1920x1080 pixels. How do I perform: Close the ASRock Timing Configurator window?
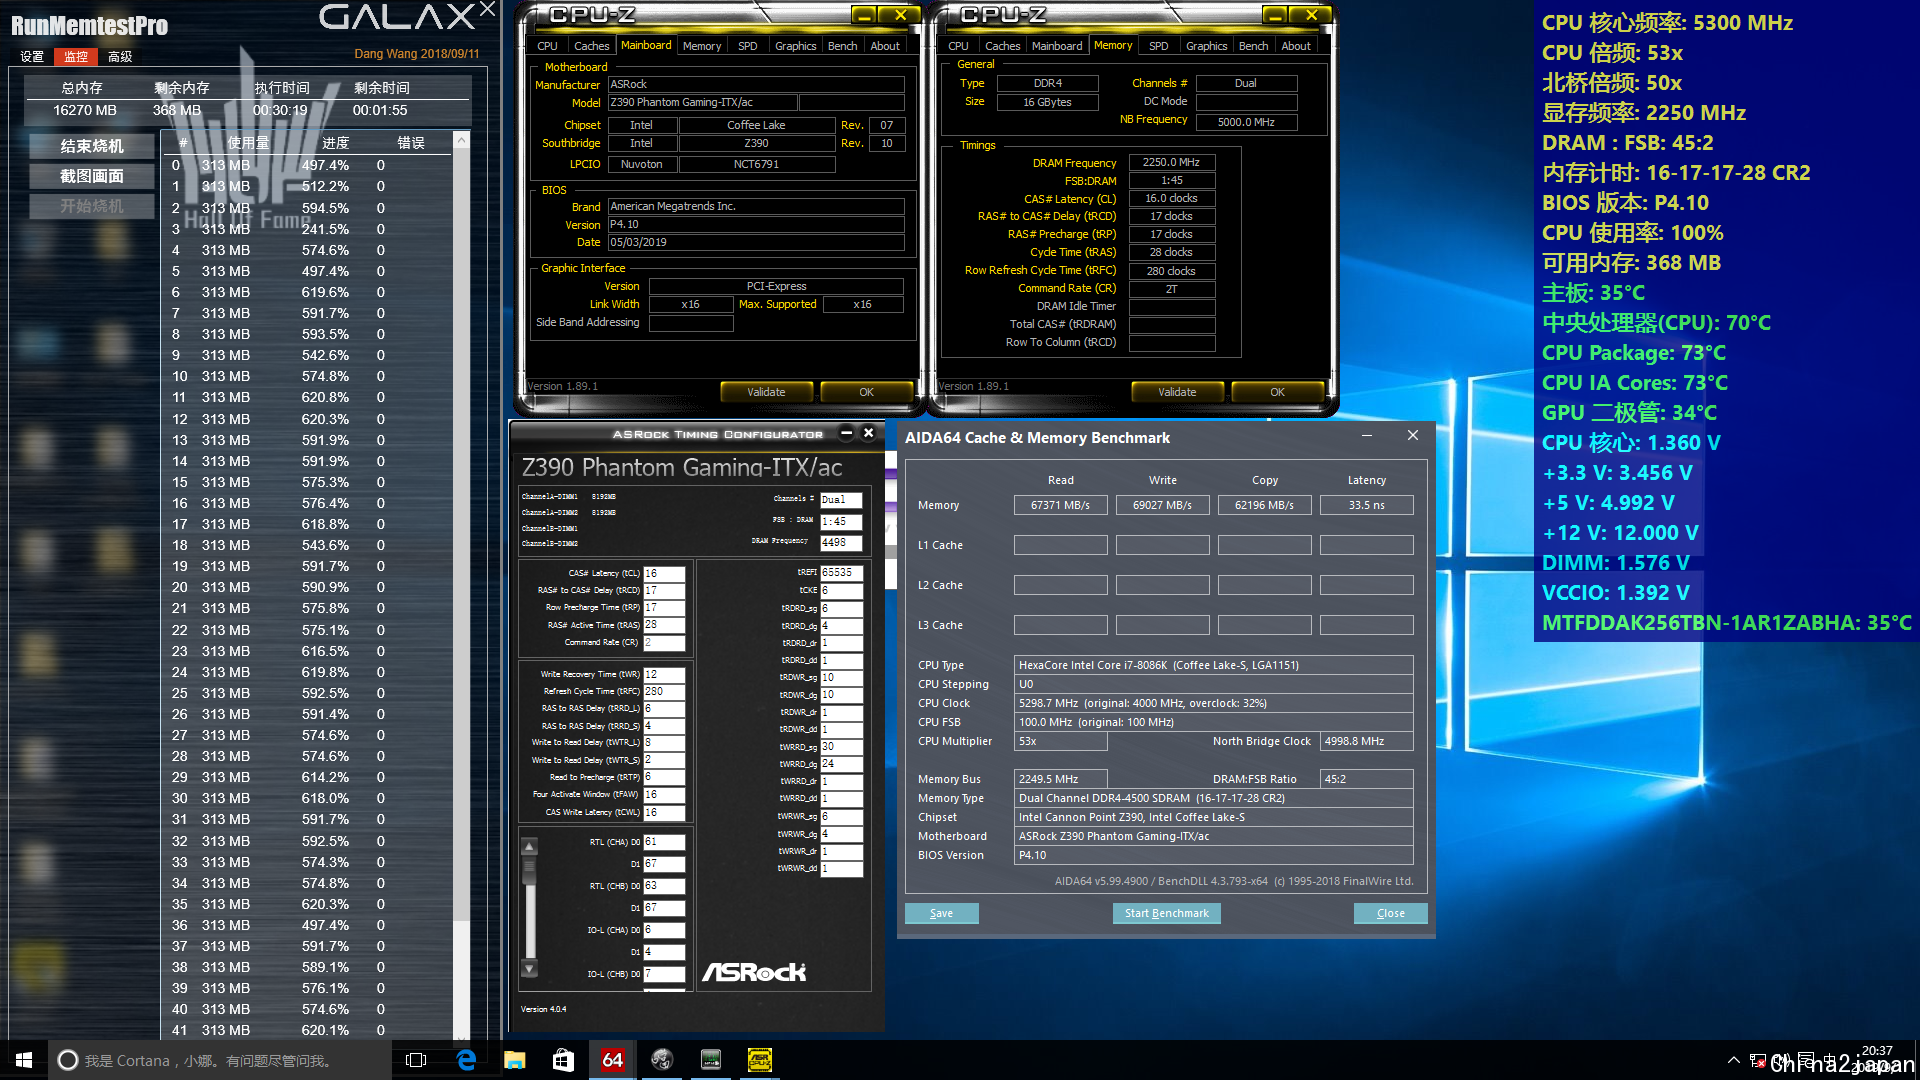pos(868,433)
